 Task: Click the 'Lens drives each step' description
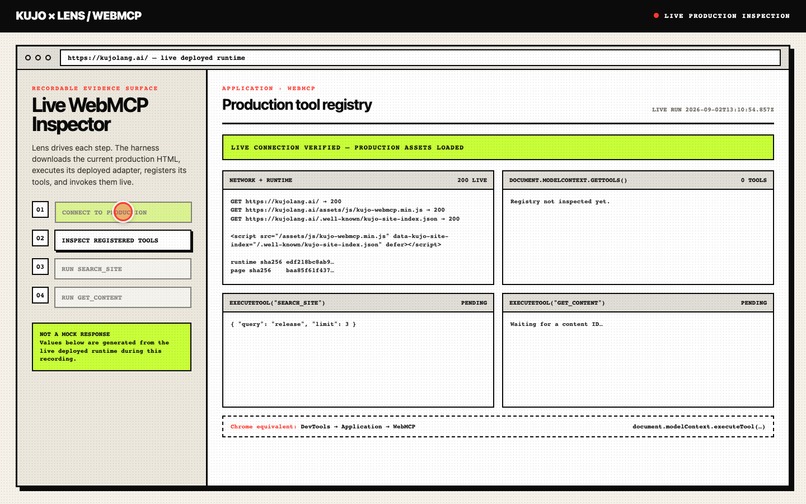(x=109, y=165)
